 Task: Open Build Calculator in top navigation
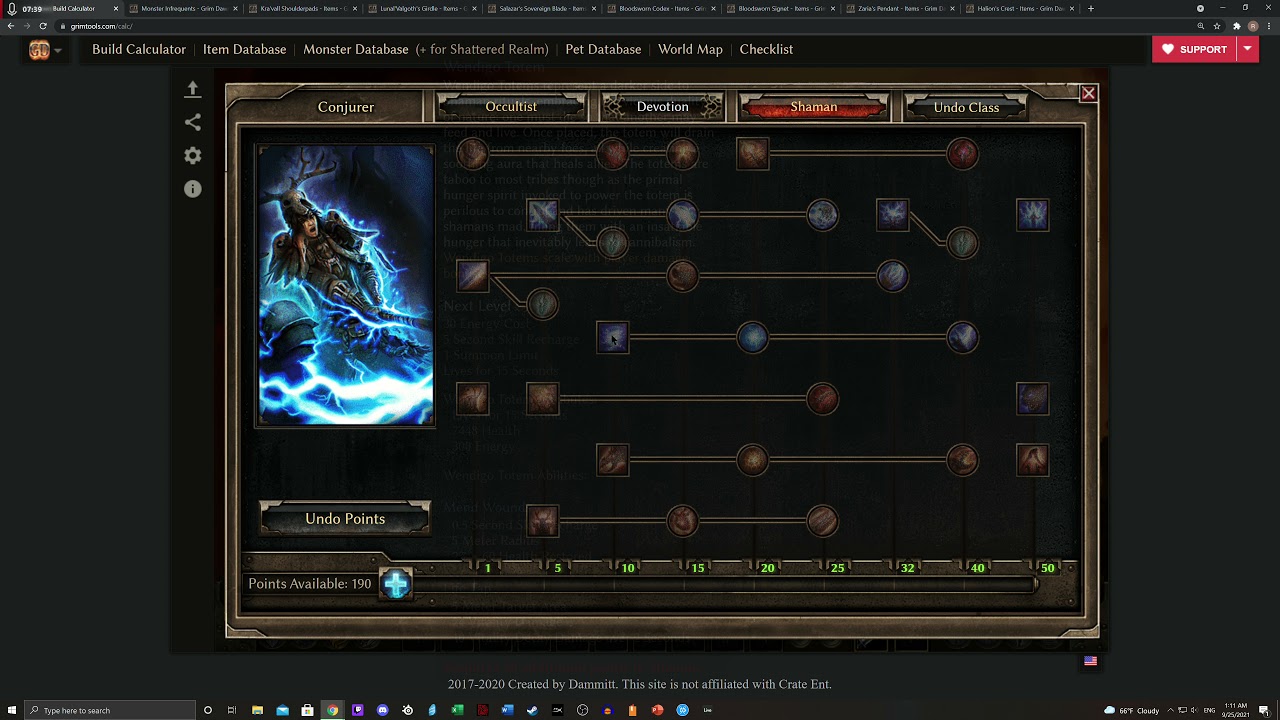pos(139,49)
